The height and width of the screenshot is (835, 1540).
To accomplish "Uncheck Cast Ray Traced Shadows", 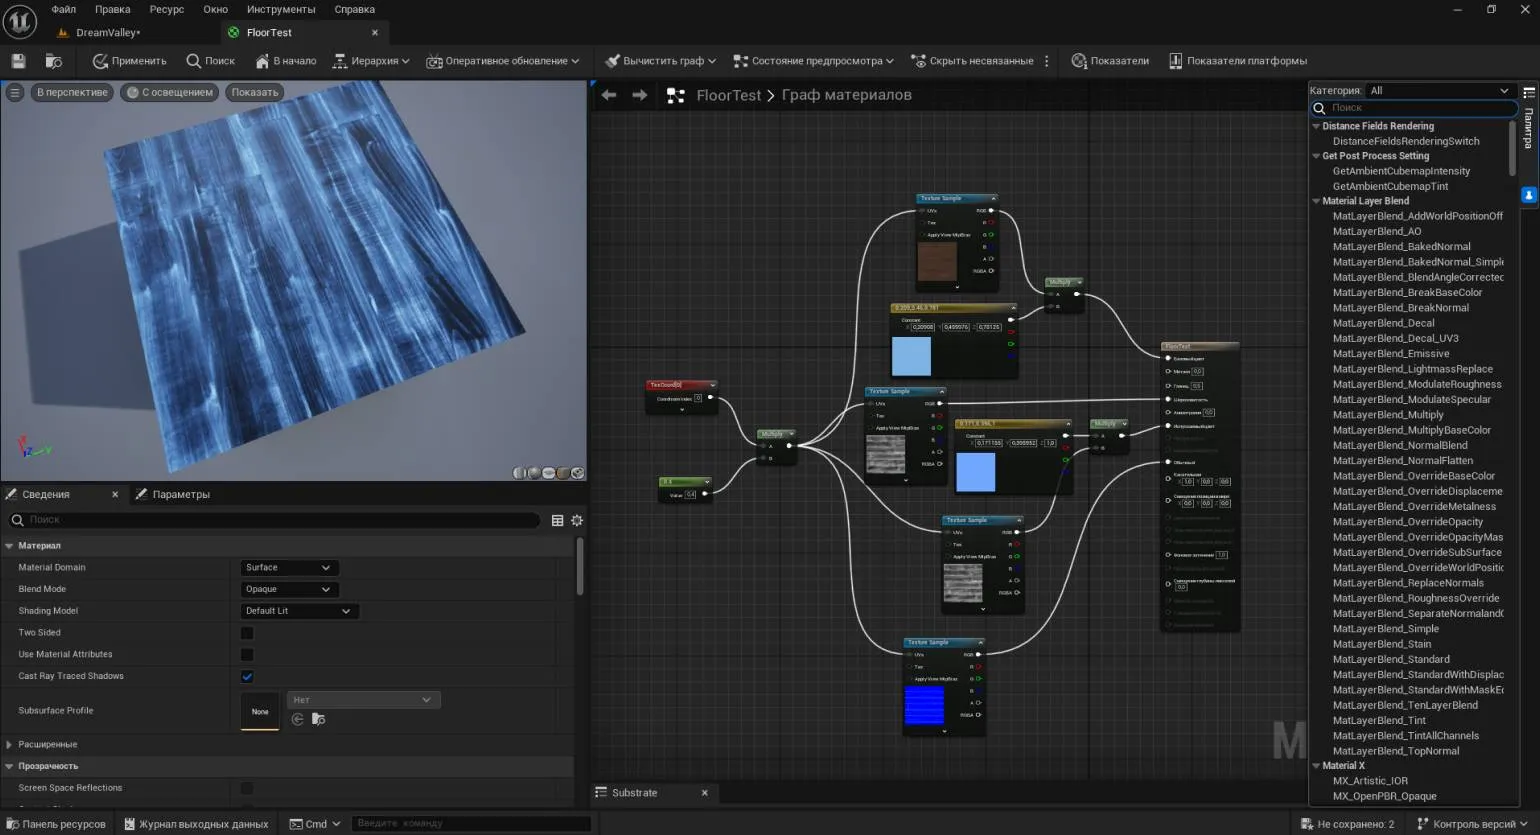I will [247, 676].
